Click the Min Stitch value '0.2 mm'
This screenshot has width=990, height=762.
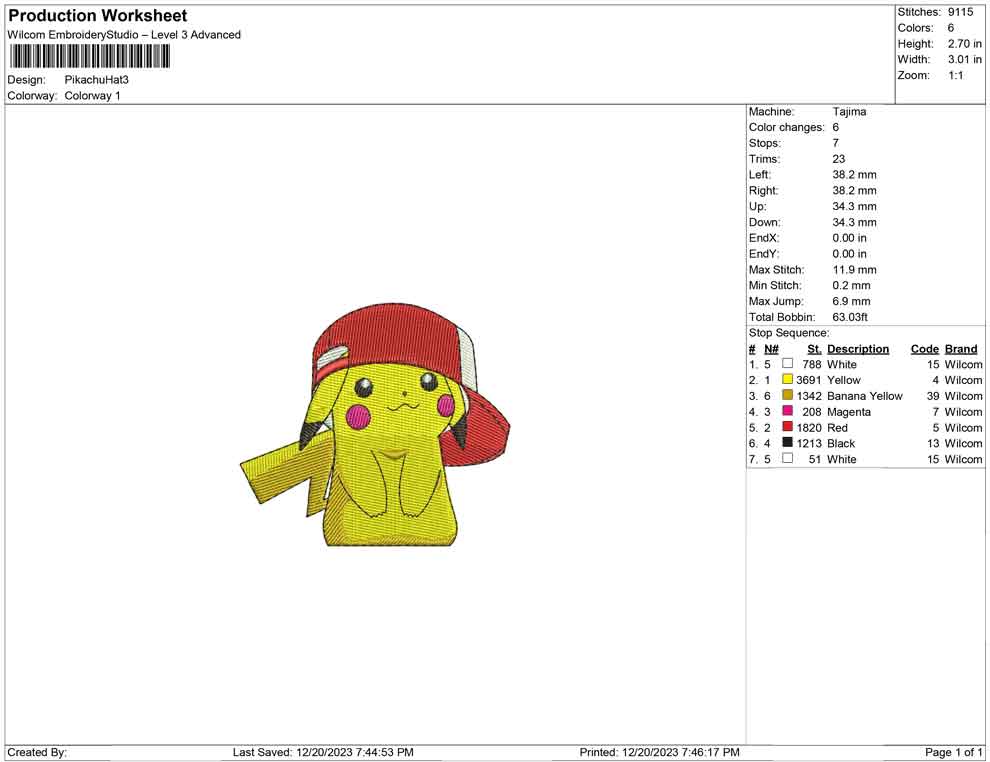(x=851, y=285)
